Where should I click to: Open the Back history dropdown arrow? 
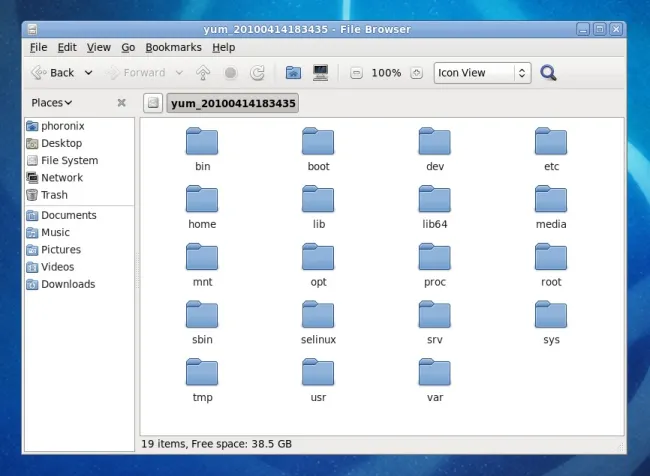[88, 73]
